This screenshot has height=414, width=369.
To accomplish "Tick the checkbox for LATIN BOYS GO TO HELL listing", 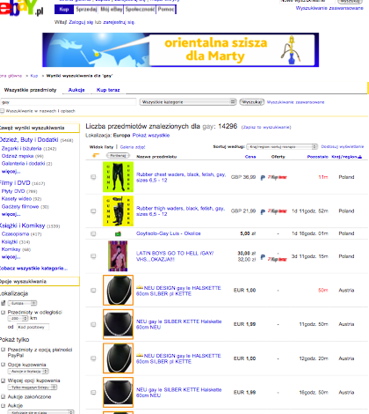I will pos(93,256).
